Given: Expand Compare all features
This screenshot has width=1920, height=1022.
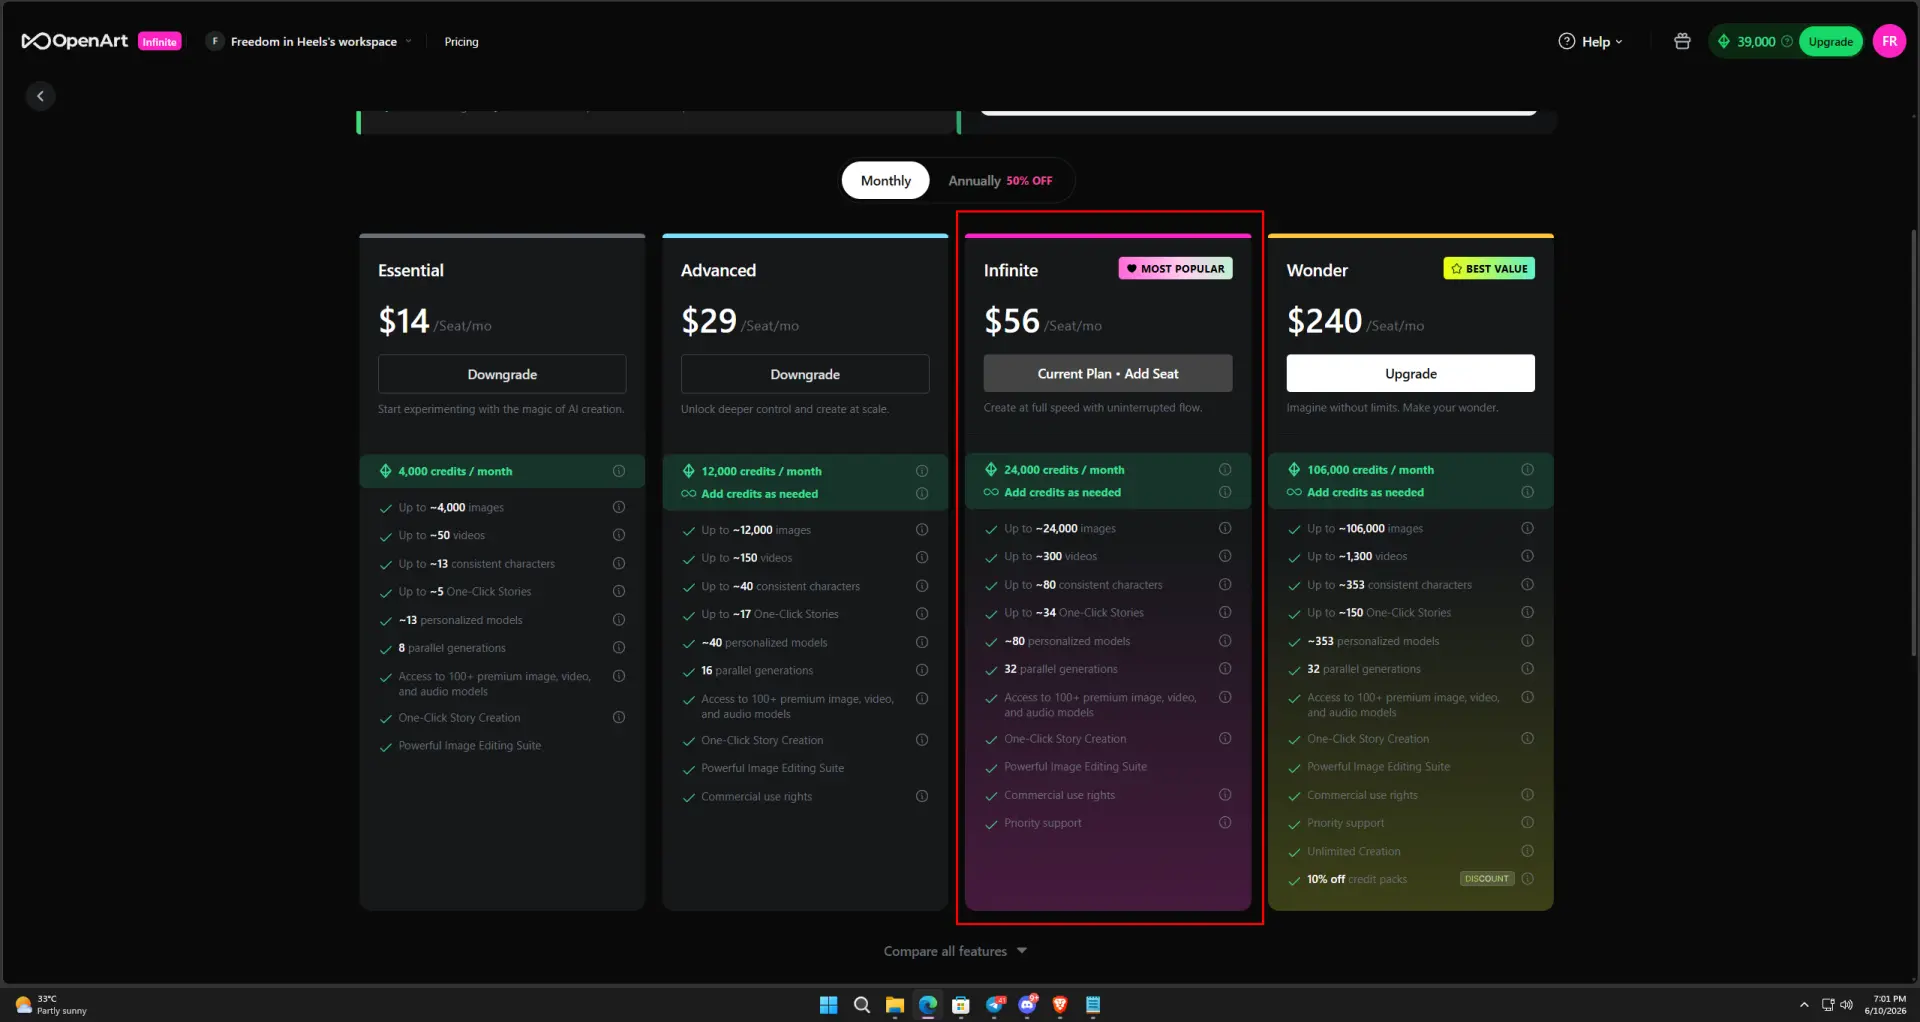Looking at the screenshot, I should 955,951.
